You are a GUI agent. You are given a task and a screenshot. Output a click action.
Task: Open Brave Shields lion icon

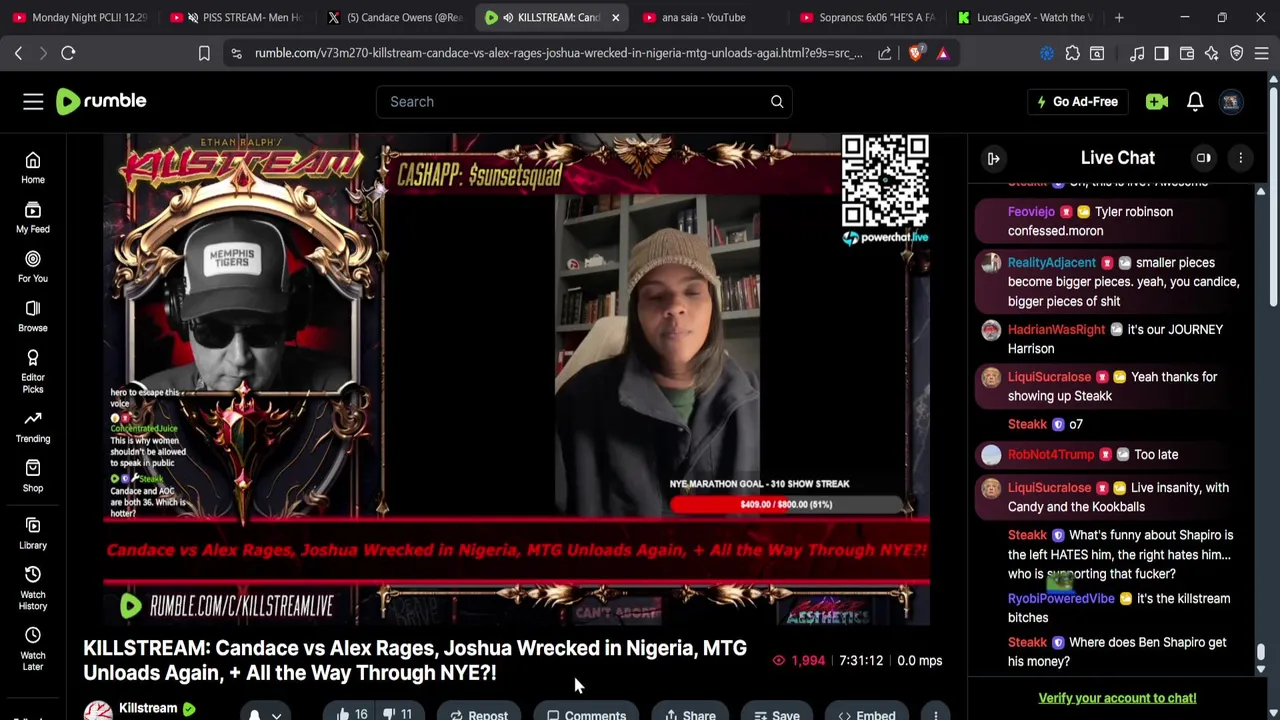click(916, 53)
